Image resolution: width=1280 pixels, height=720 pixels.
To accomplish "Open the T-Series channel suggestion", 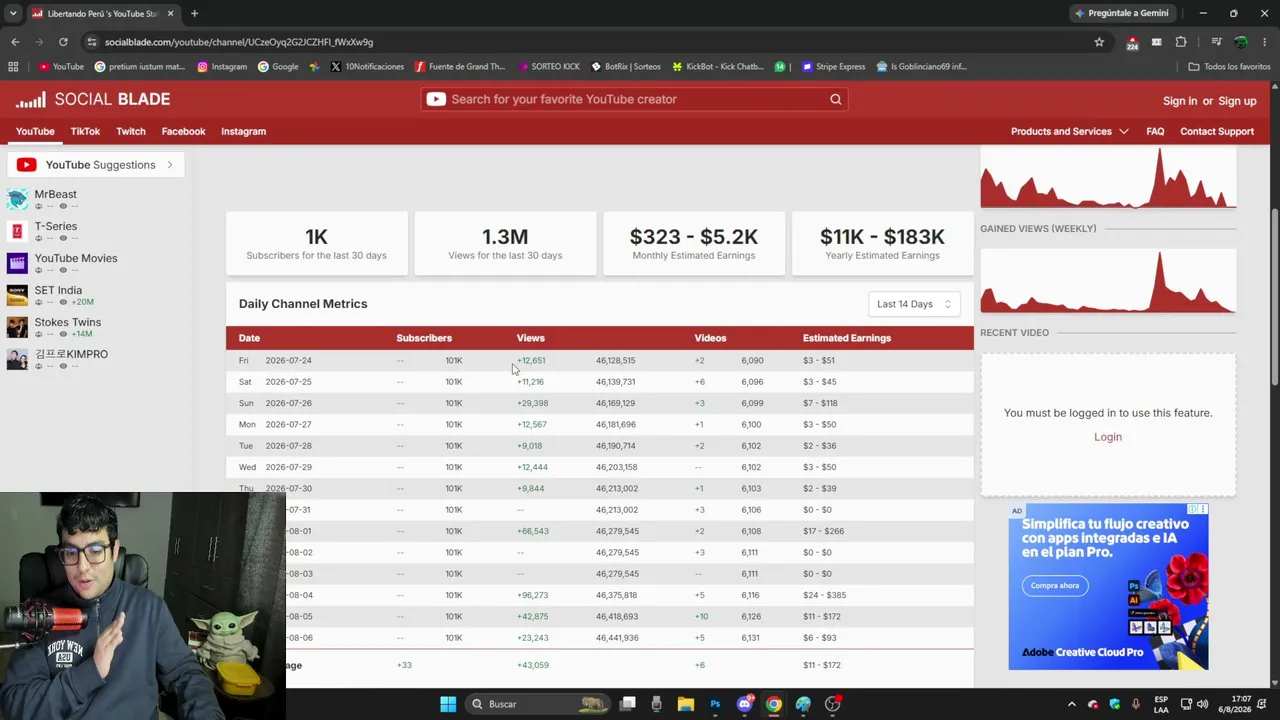I will point(55,226).
